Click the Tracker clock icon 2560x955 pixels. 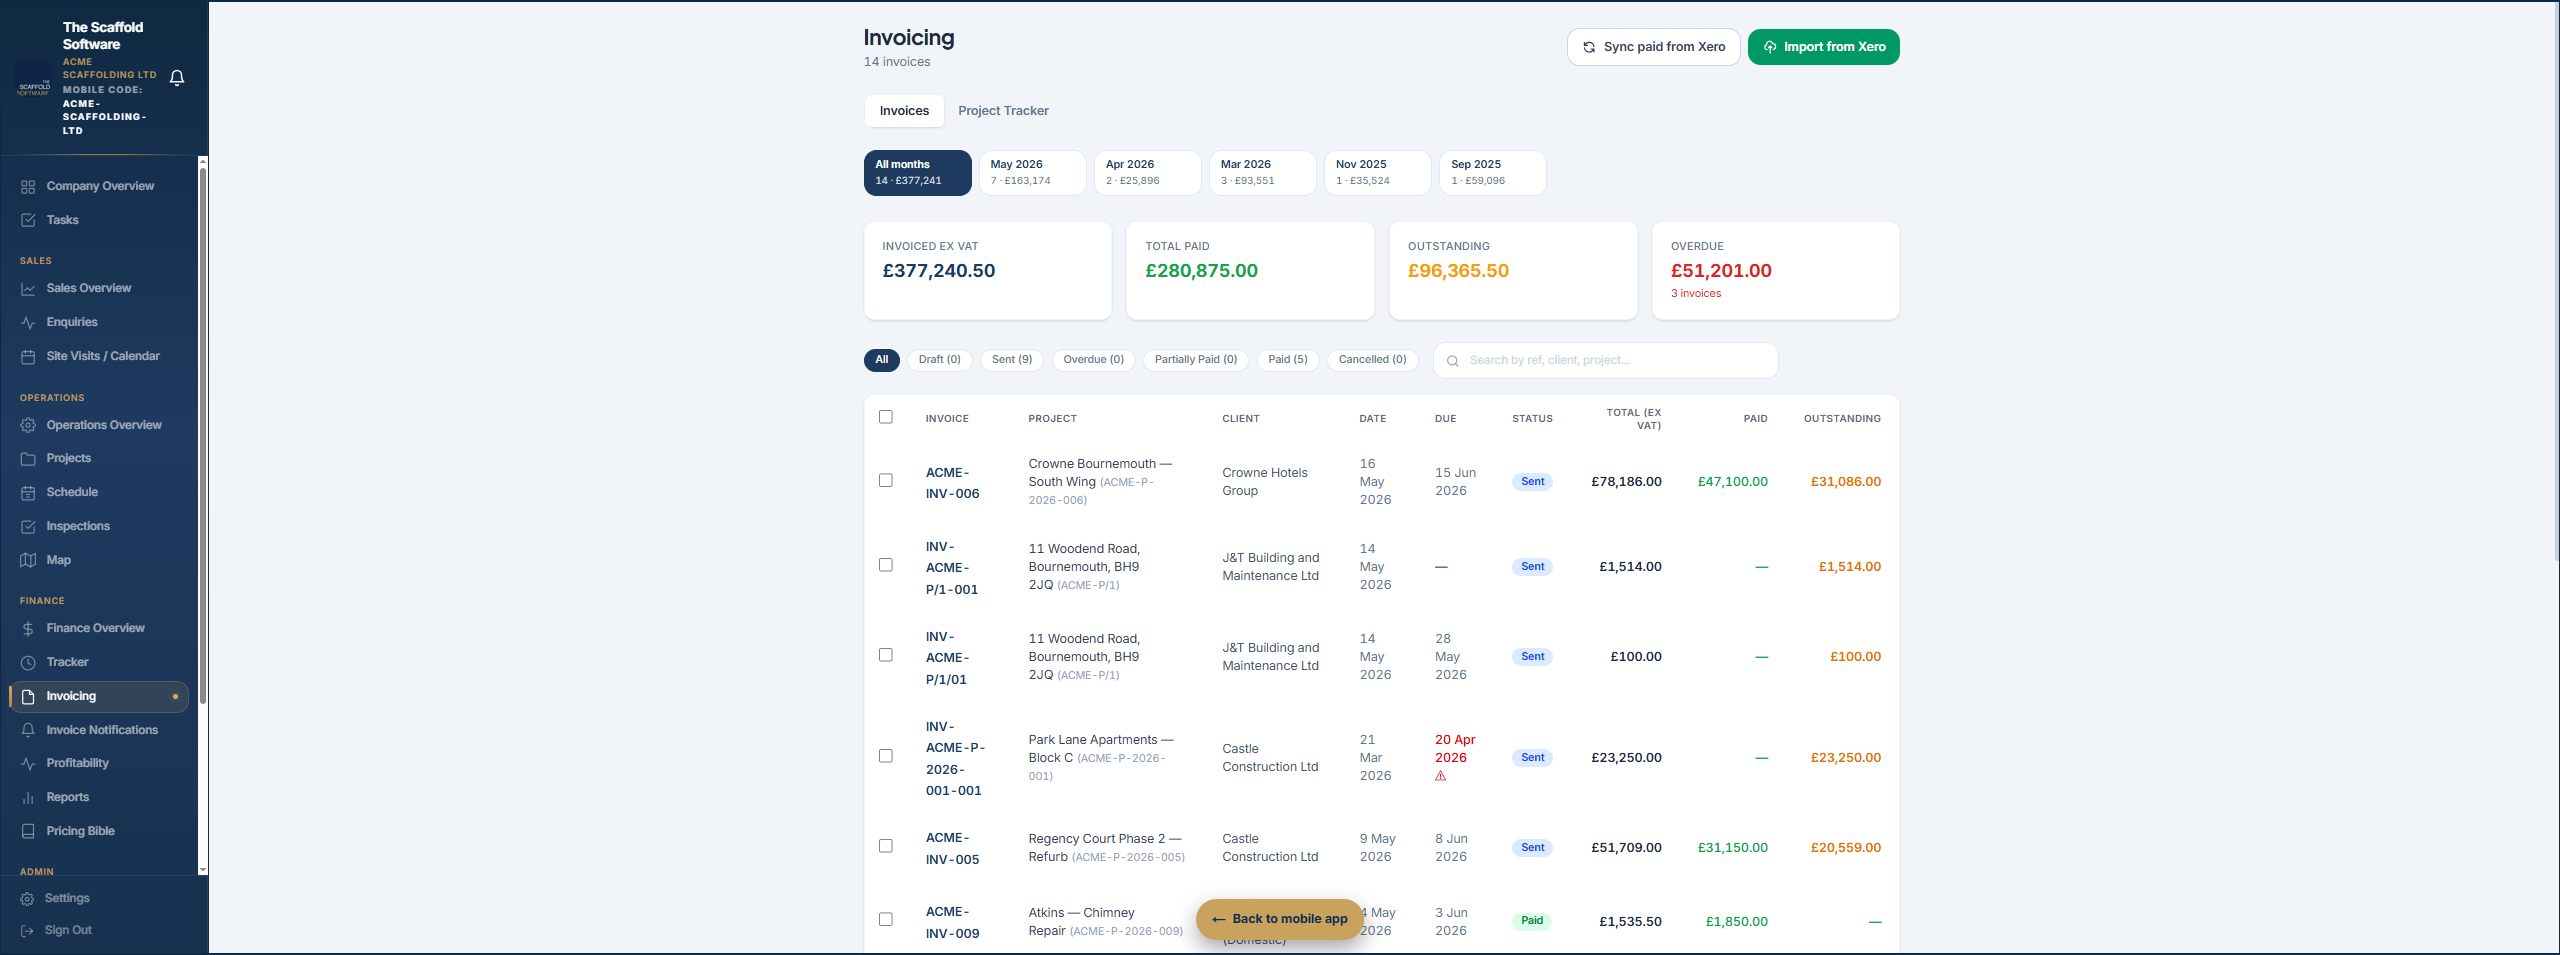click(x=28, y=663)
